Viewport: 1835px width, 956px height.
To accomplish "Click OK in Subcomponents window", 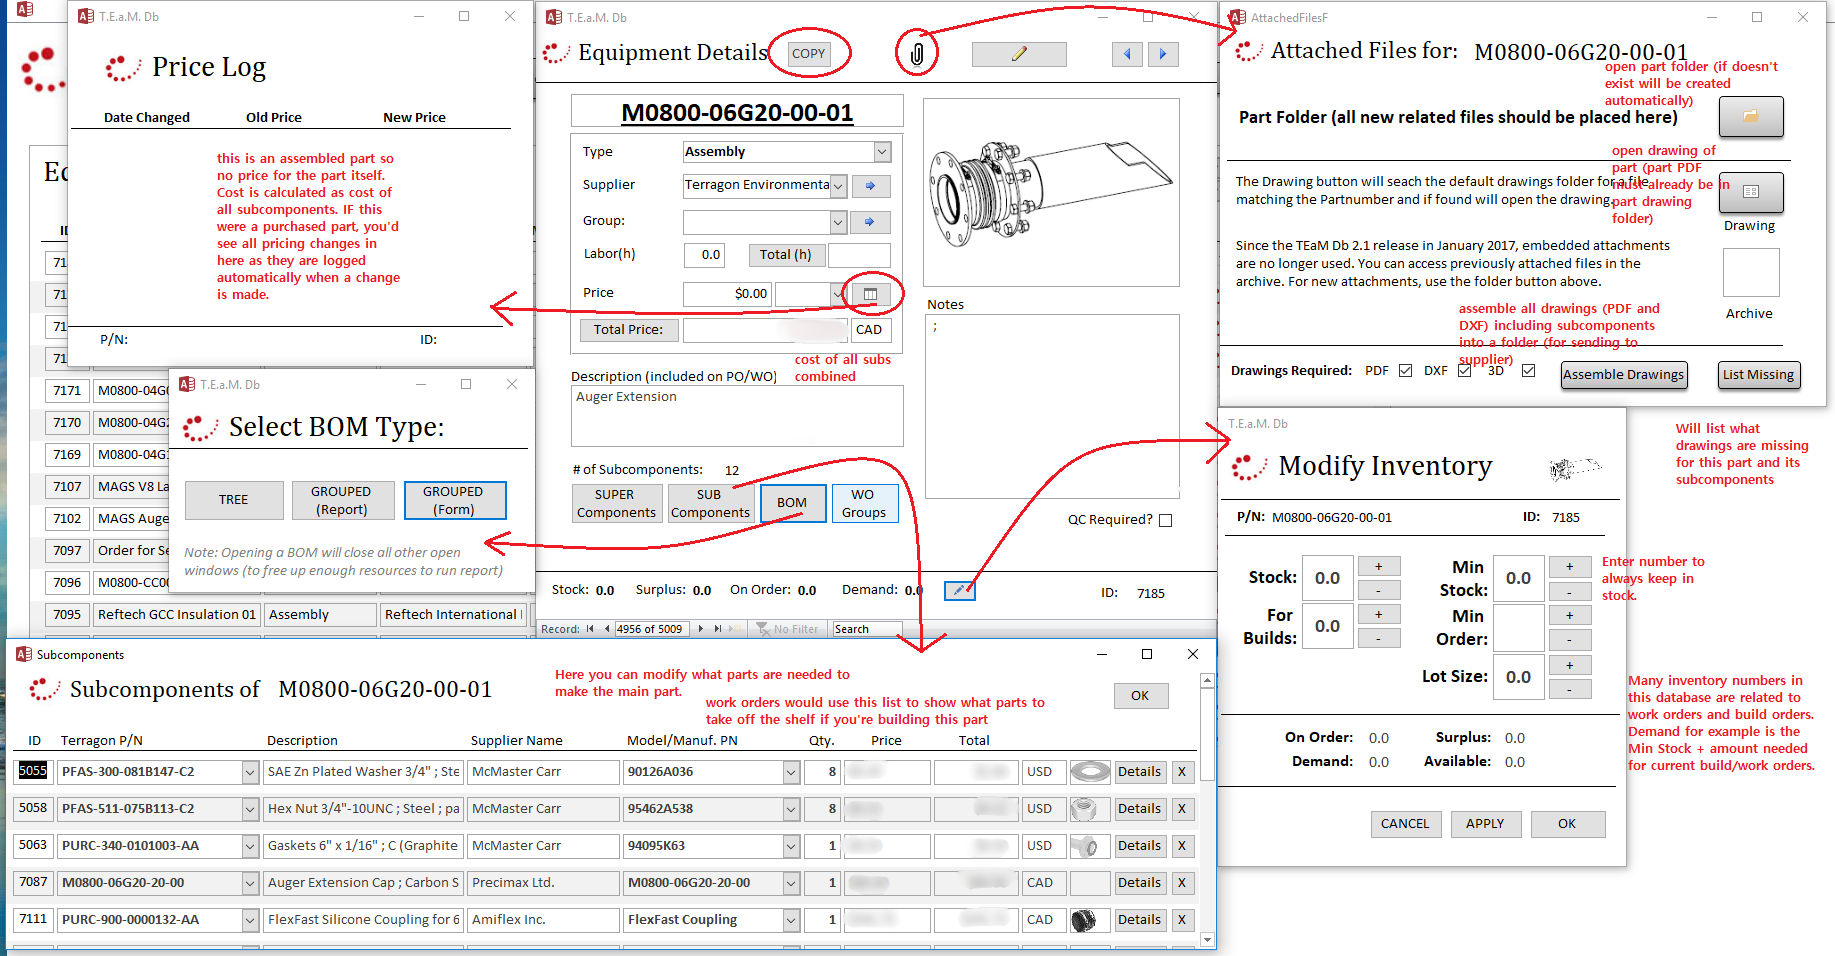I will coord(1141,696).
